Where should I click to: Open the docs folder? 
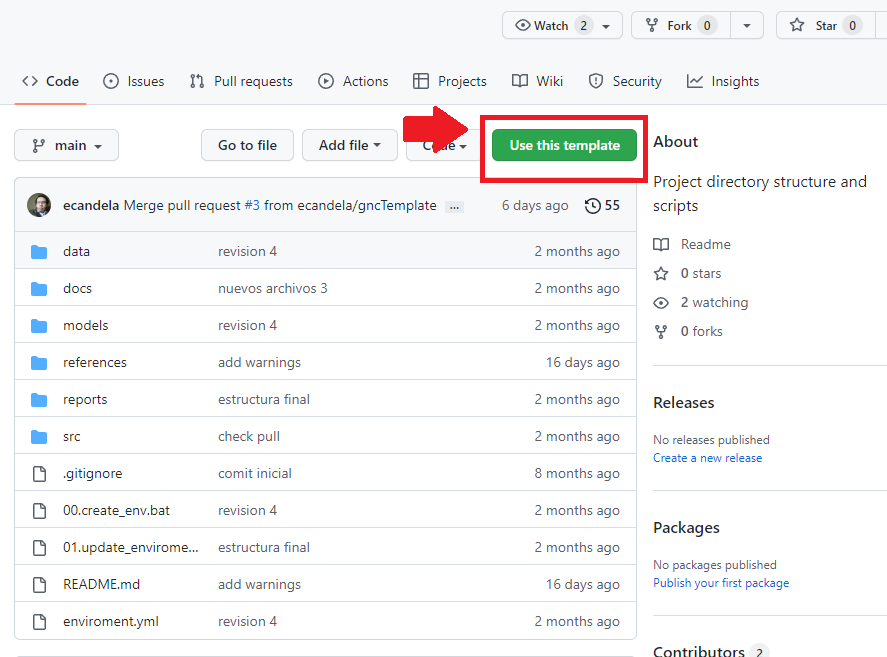[77, 289]
